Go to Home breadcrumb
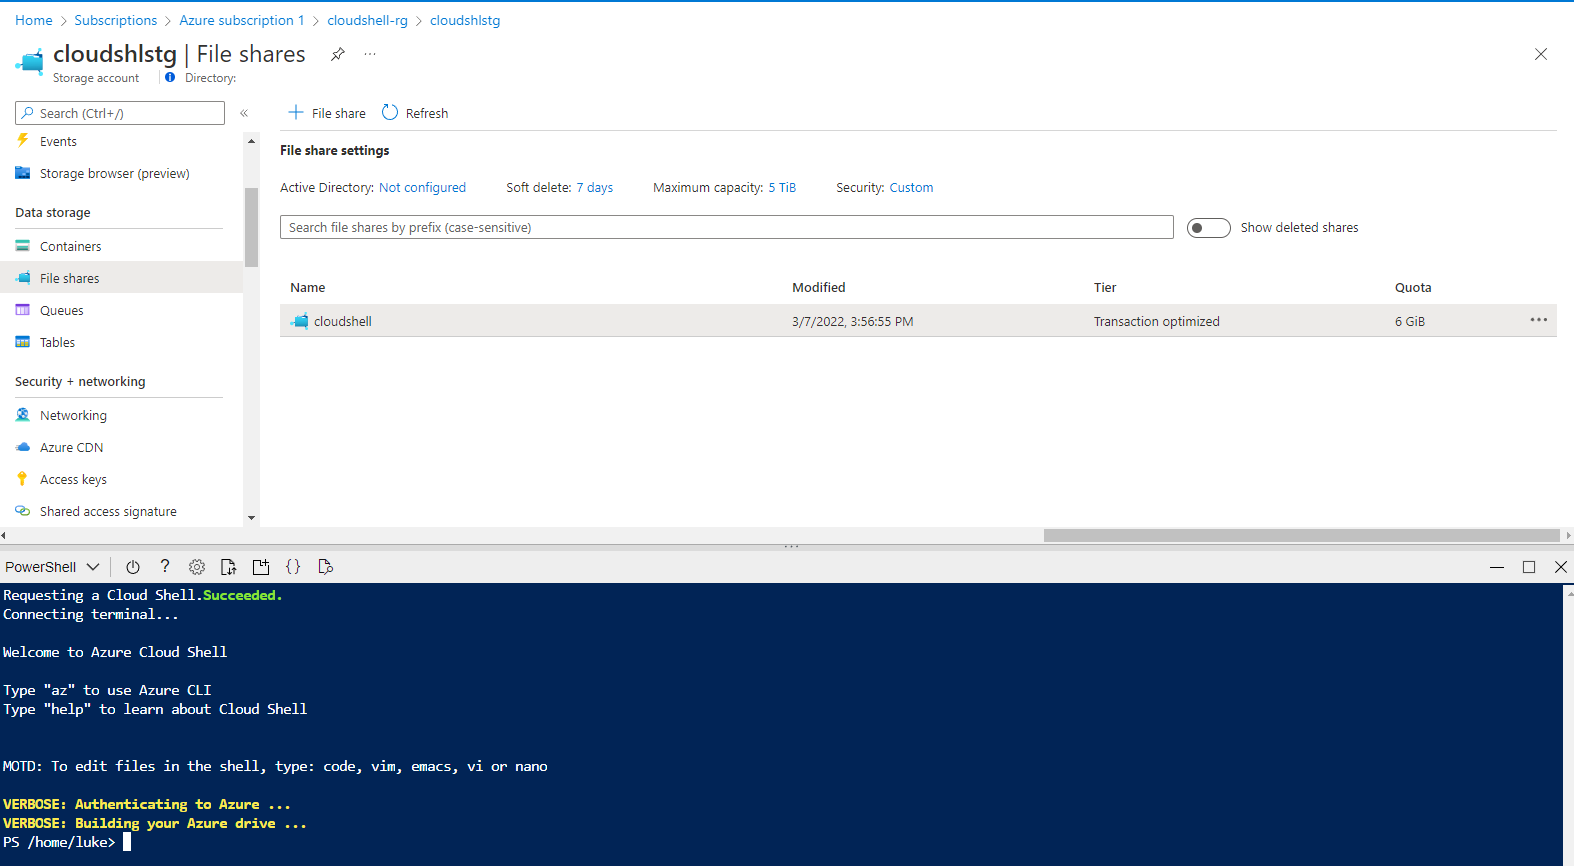This screenshot has height=866, width=1574. pyautogui.click(x=34, y=20)
